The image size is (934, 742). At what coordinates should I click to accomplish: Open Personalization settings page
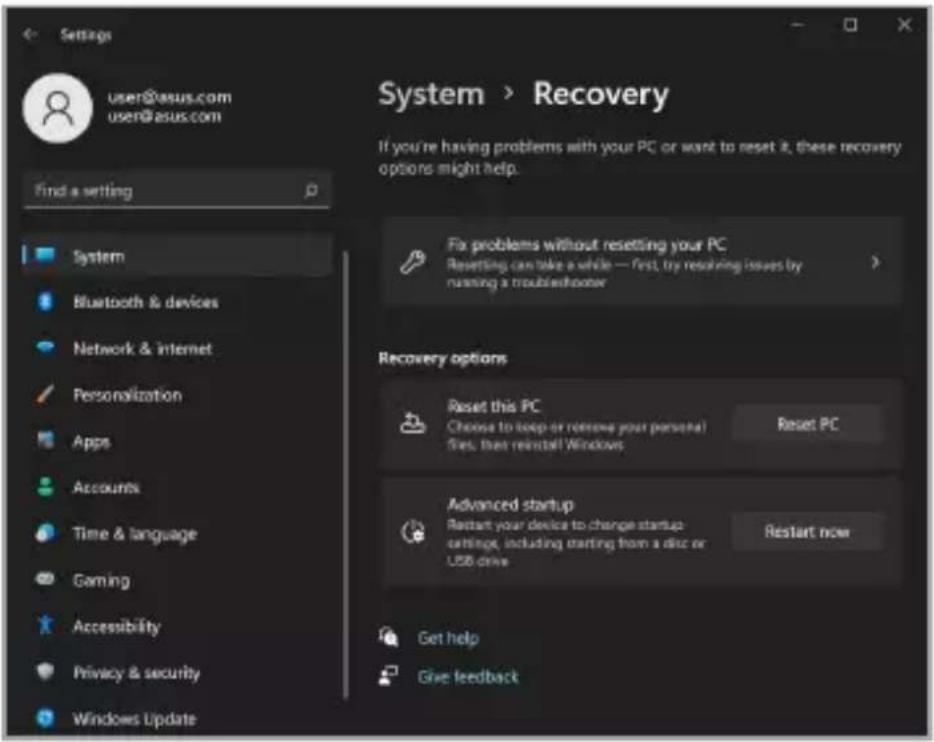pos(176,394)
